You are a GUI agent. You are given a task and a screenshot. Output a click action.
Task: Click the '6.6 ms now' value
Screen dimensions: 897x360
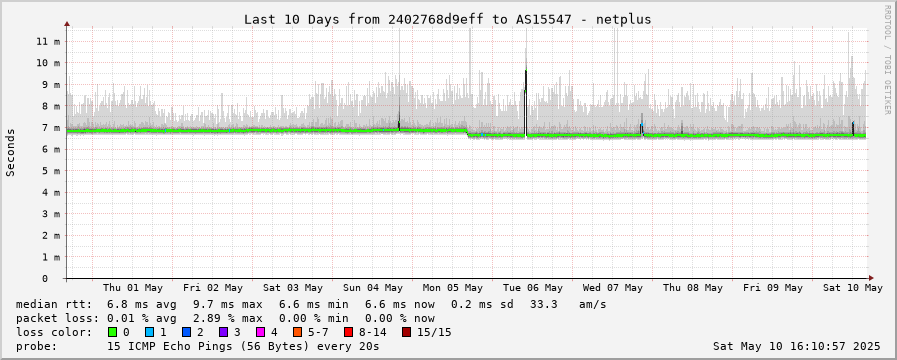(x=399, y=304)
